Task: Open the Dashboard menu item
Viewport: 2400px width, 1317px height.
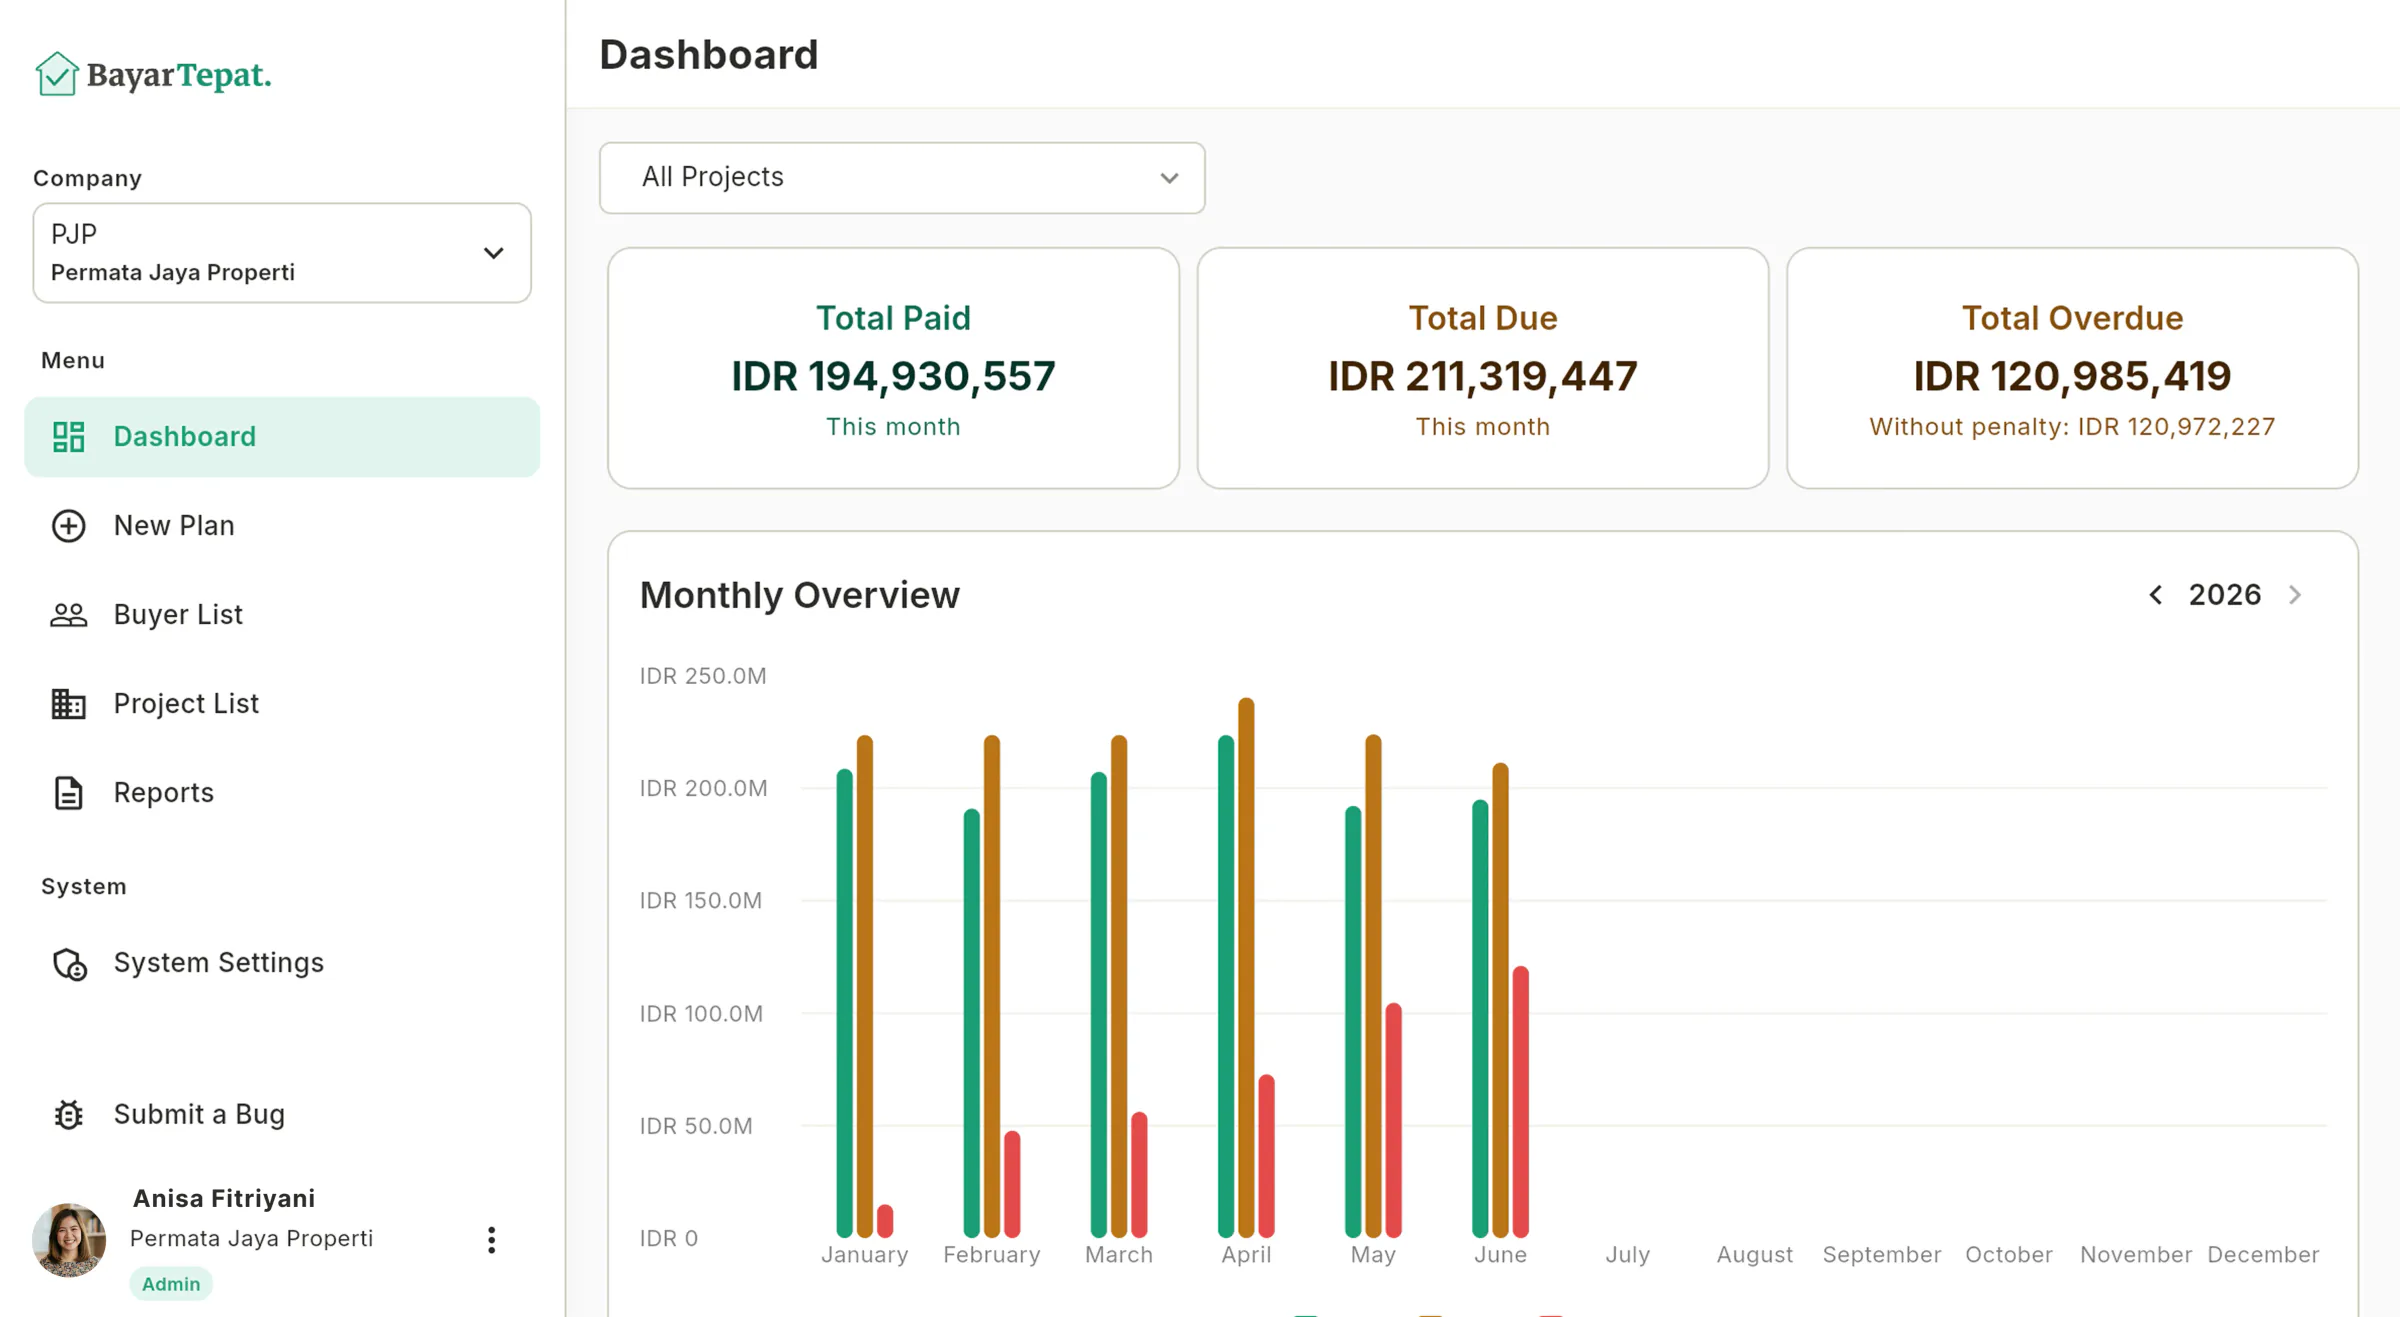Action: (x=282, y=437)
